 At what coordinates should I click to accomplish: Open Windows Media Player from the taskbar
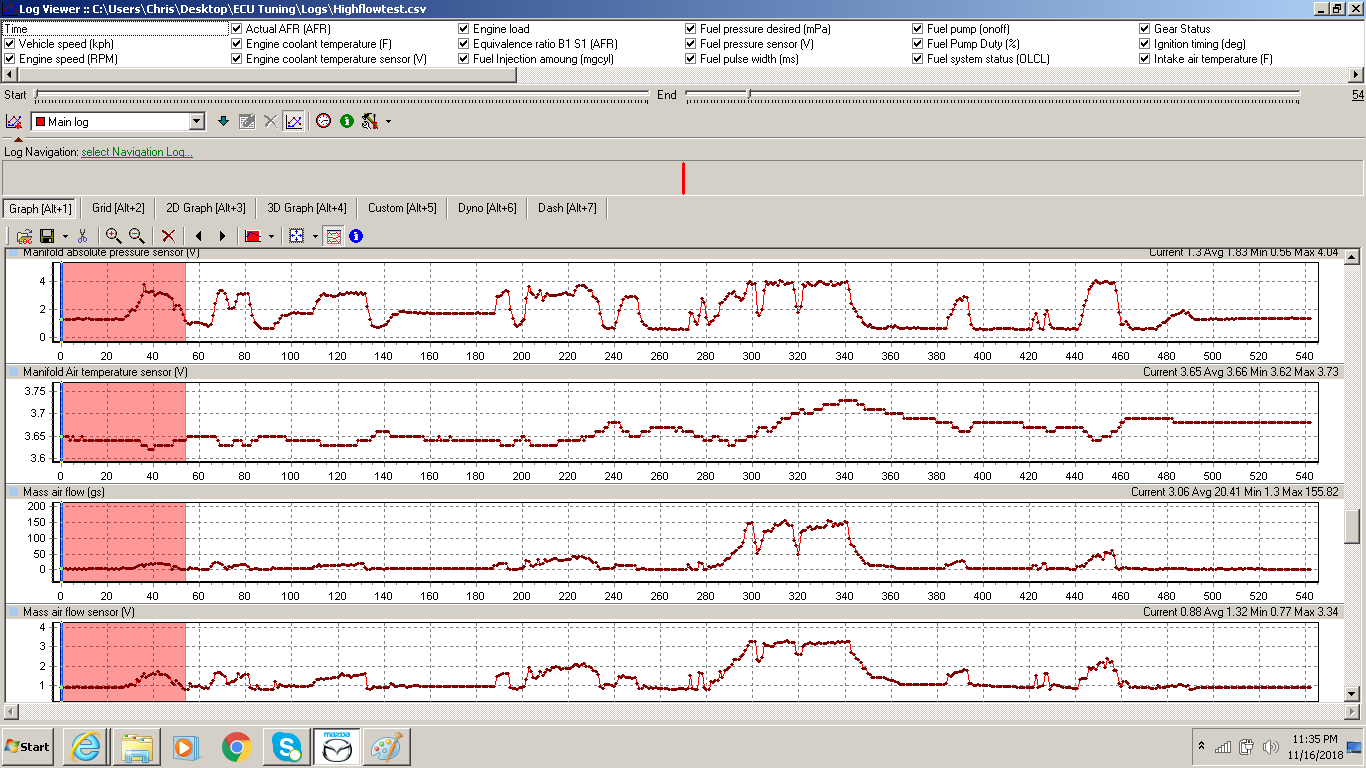186,747
